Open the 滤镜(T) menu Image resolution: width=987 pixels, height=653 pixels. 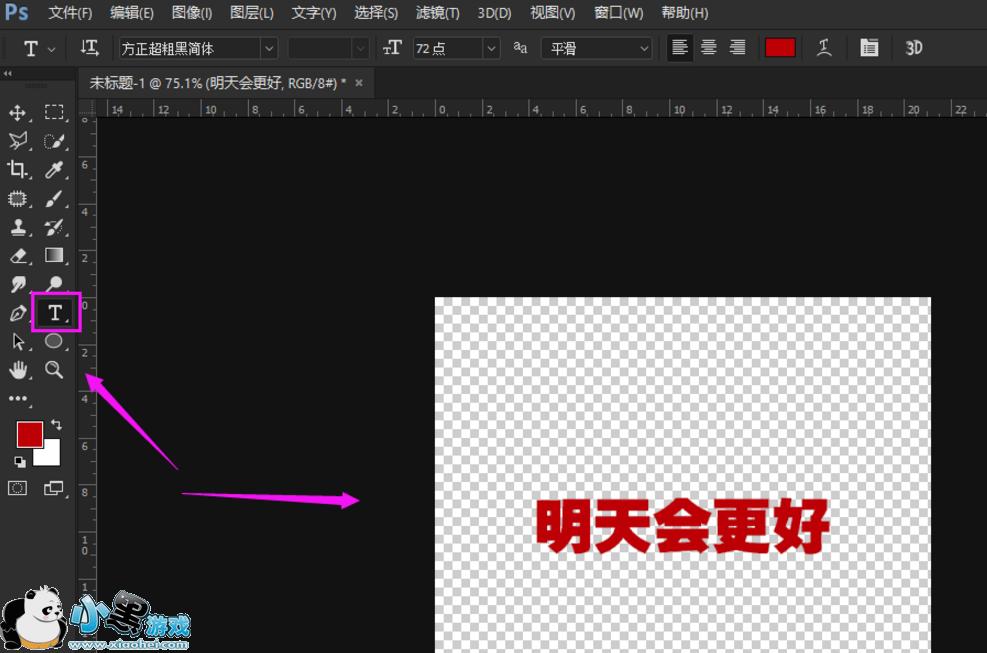437,13
